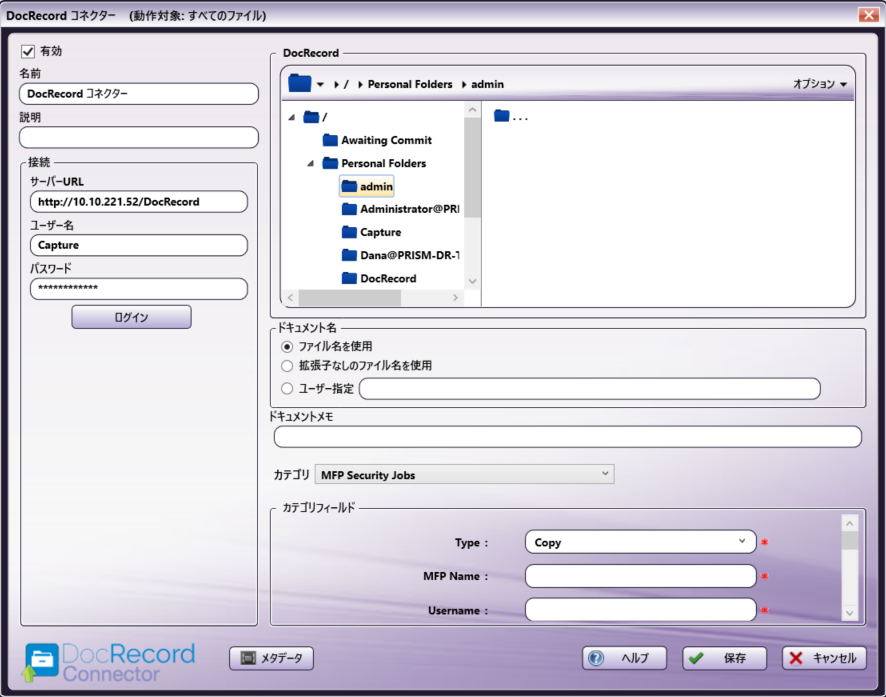Click the キャンセル button
The width and height of the screenshot is (886, 697).
pos(824,658)
